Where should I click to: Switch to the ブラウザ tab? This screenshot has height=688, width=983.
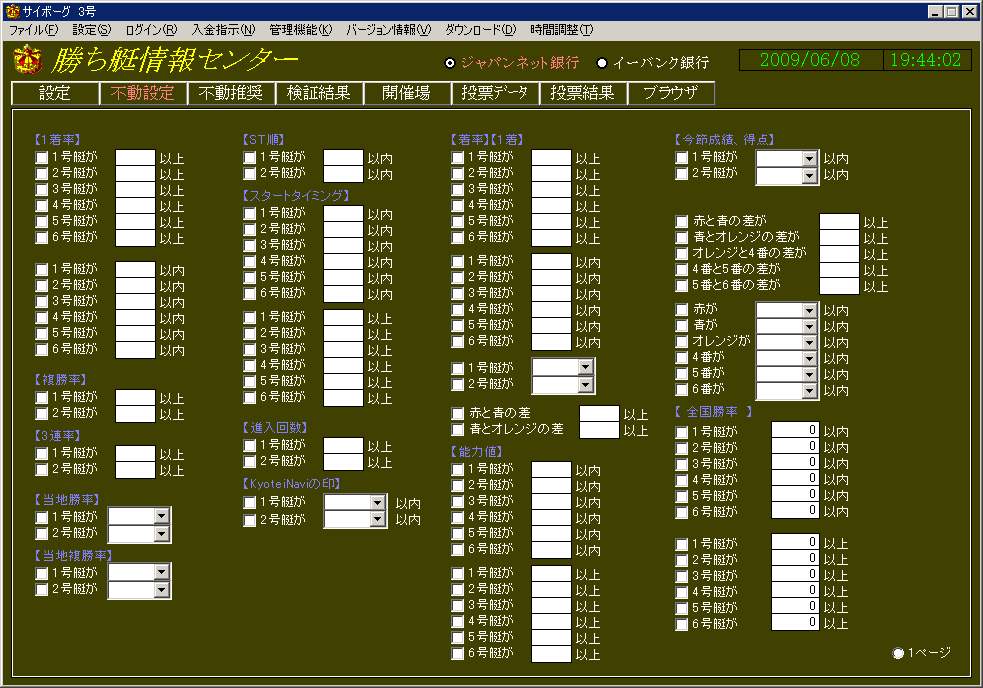[x=671, y=93]
